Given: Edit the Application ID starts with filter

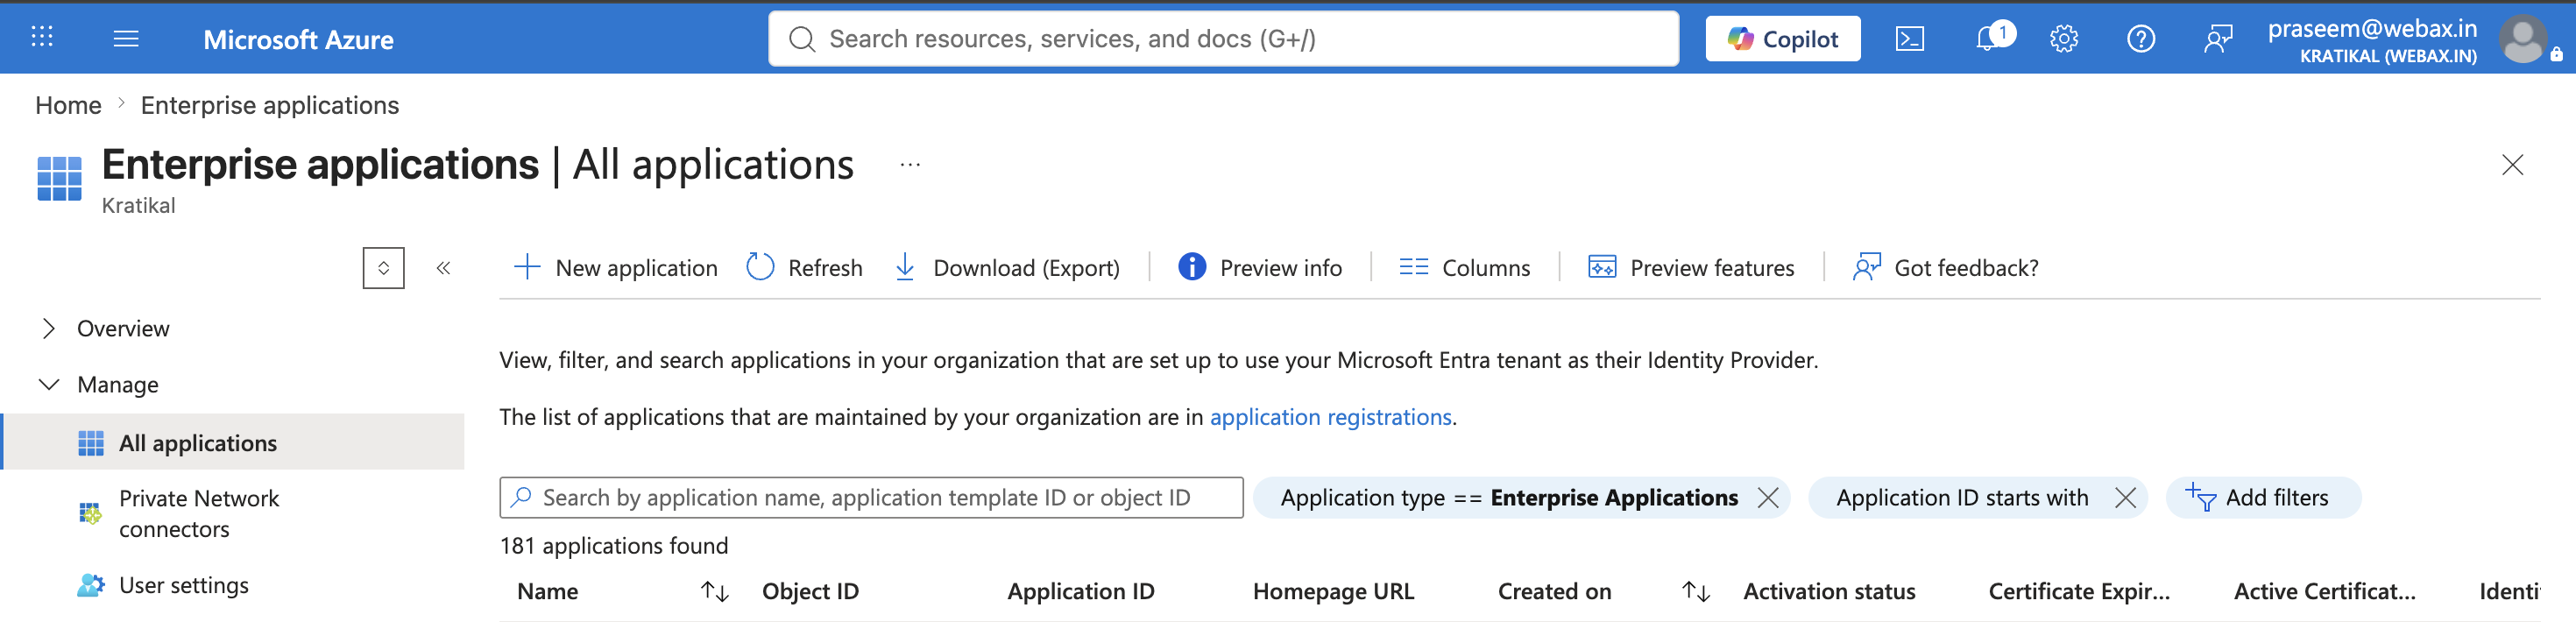Looking at the screenshot, I should (1962, 497).
